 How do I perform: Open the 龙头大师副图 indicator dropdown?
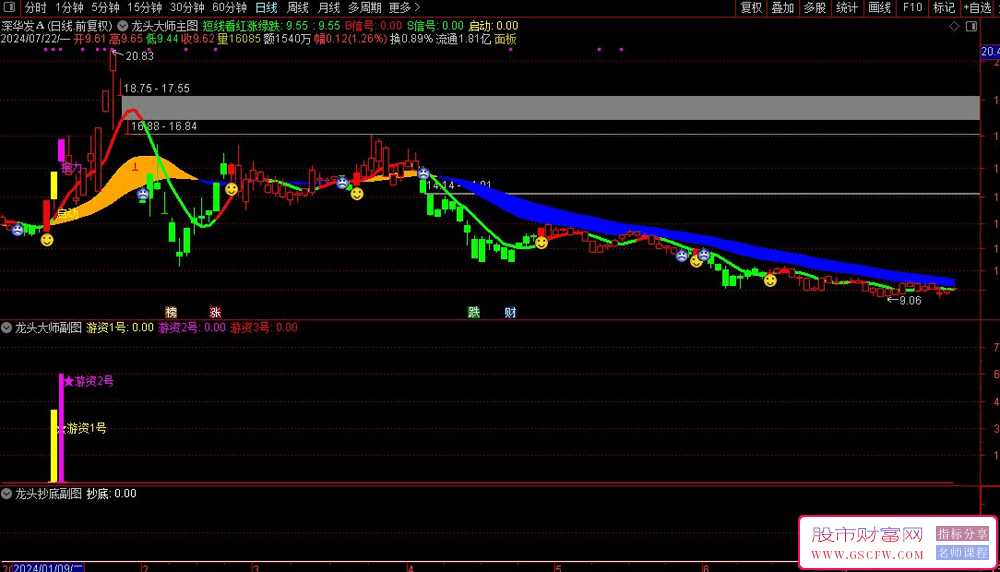6,328
